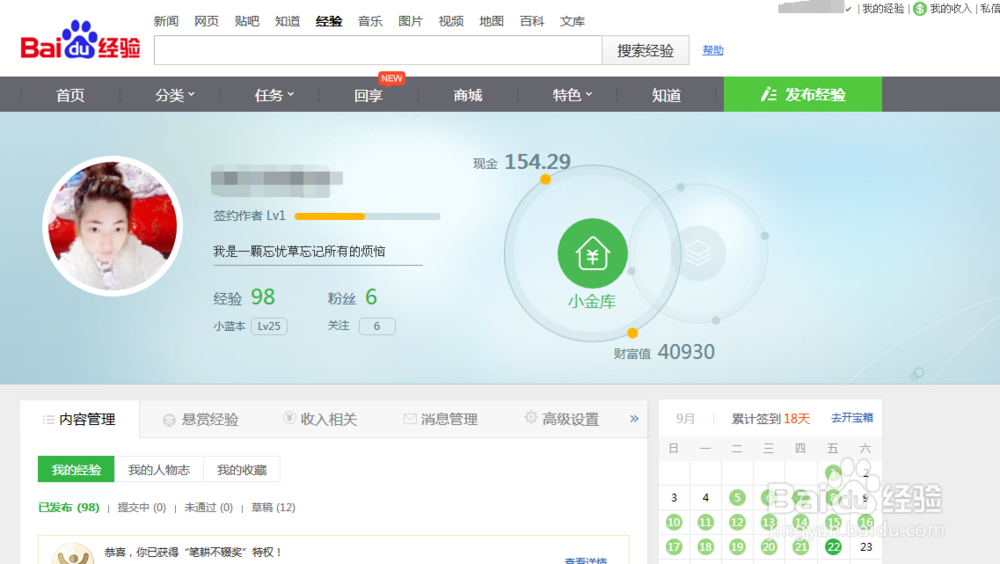Select calendar day 10
Screen dimensions: 1000x564
tap(673, 523)
